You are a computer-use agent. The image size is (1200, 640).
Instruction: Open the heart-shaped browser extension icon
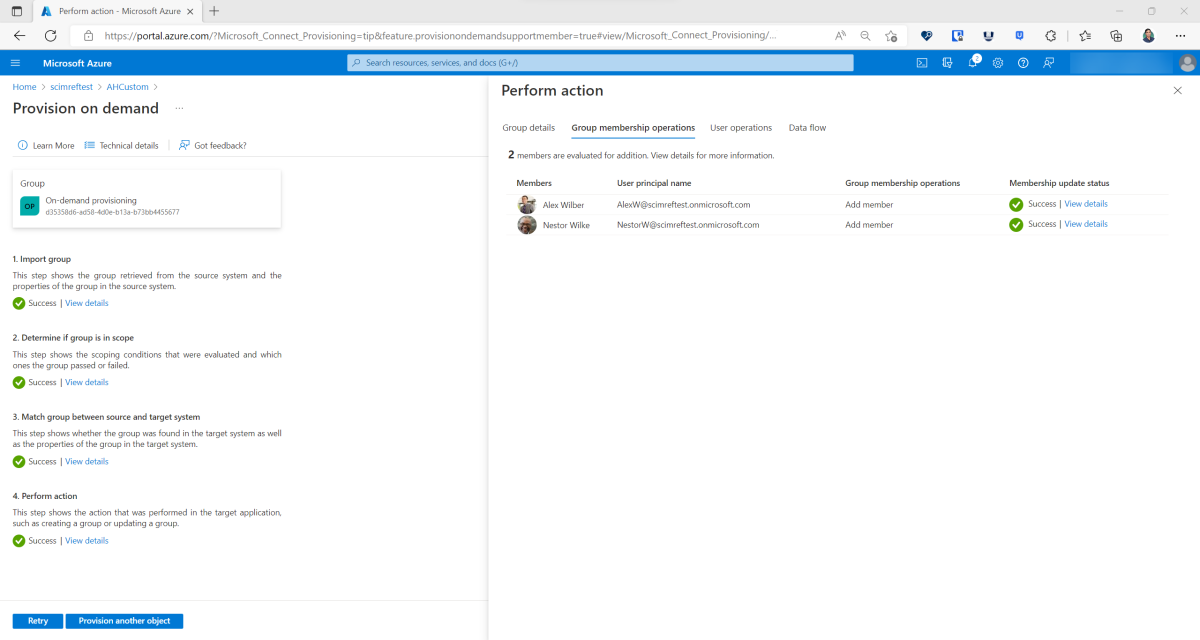click(927, 35)
